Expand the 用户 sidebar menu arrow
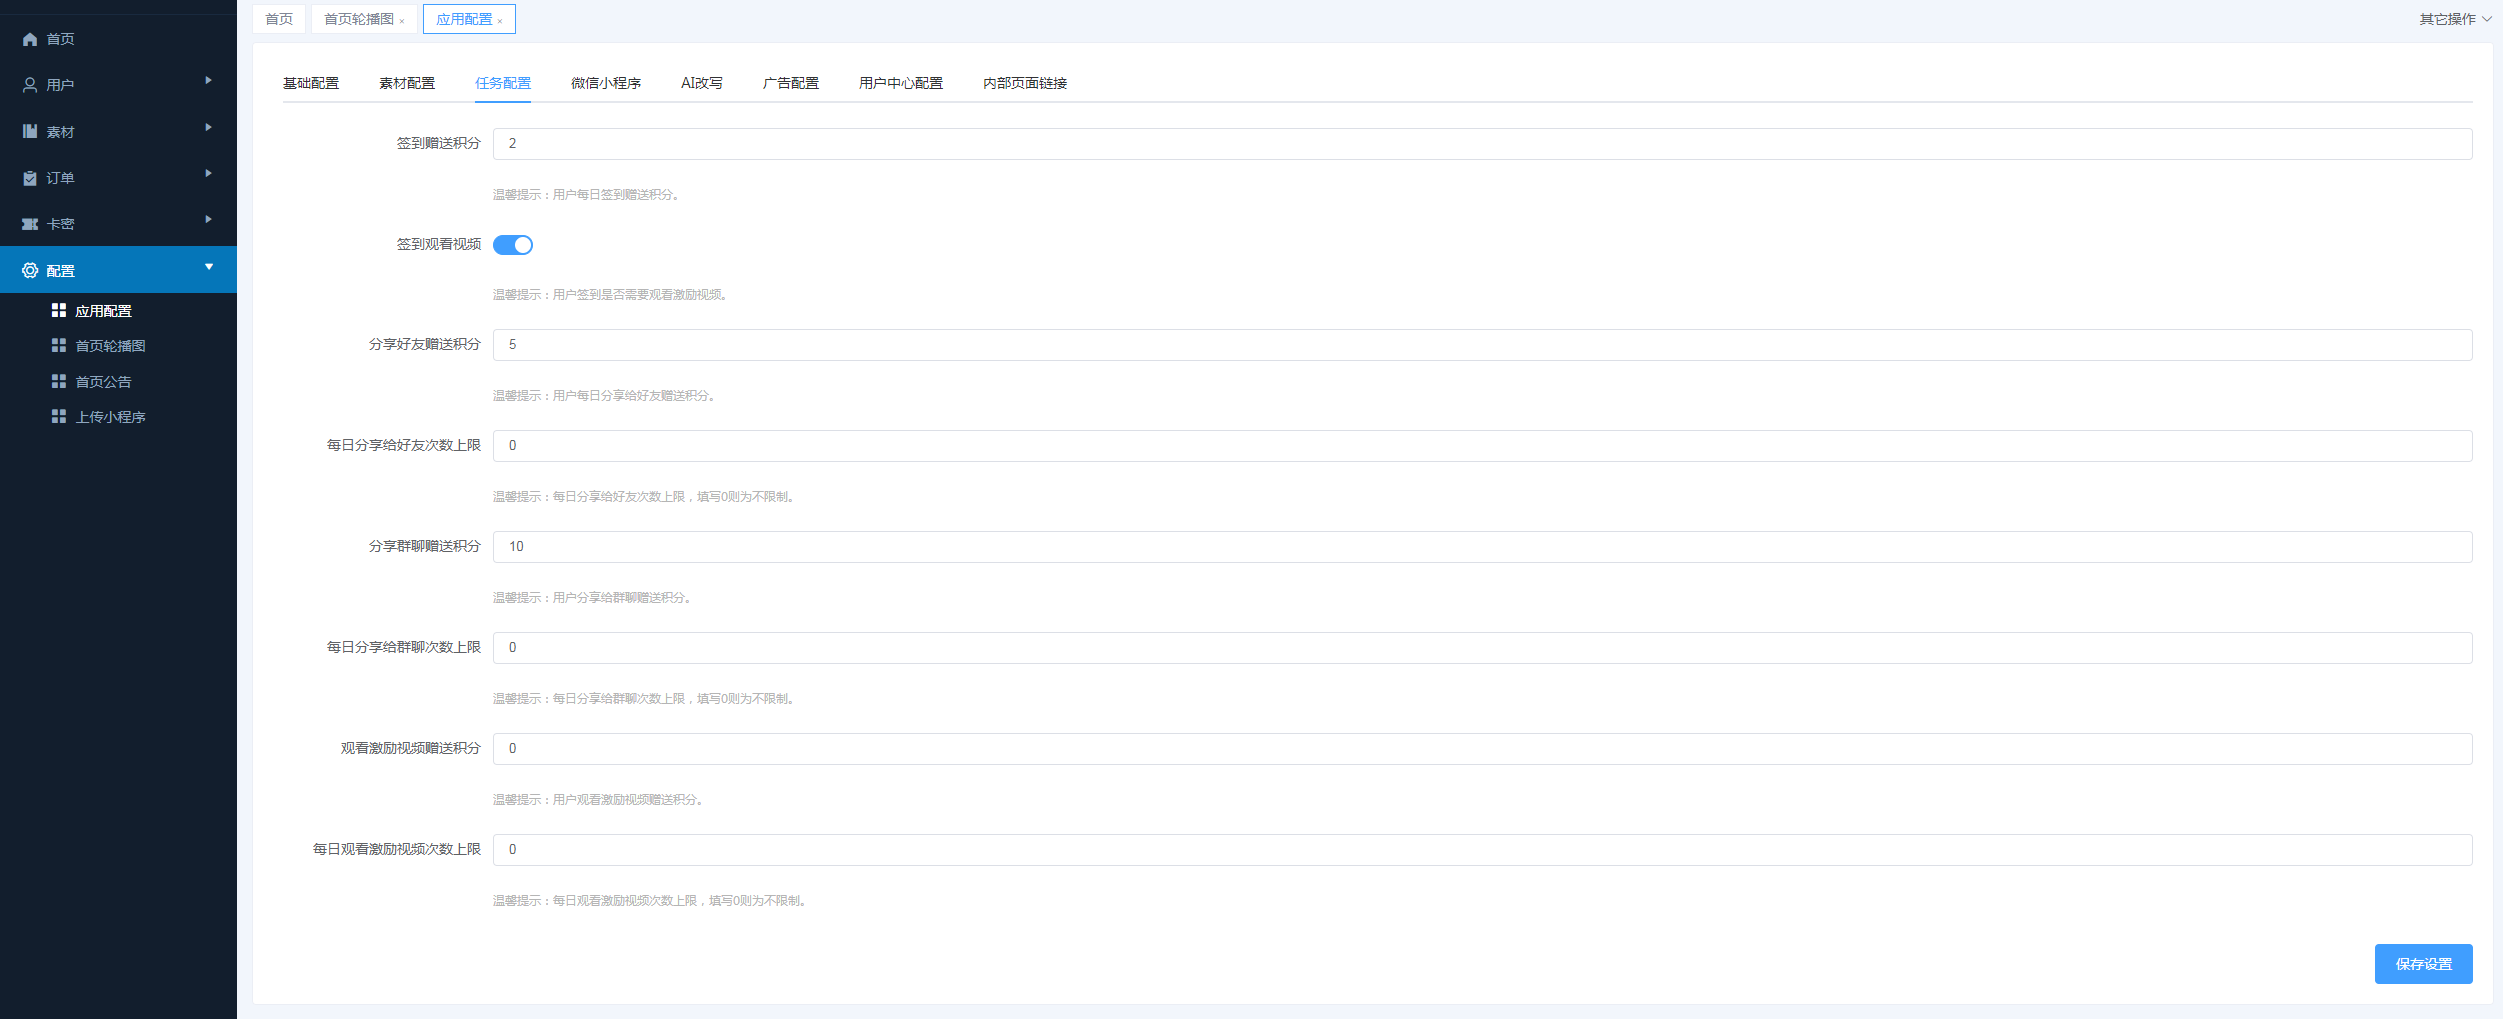Viewport: 2503px width, 1019px height. point(208,80)
